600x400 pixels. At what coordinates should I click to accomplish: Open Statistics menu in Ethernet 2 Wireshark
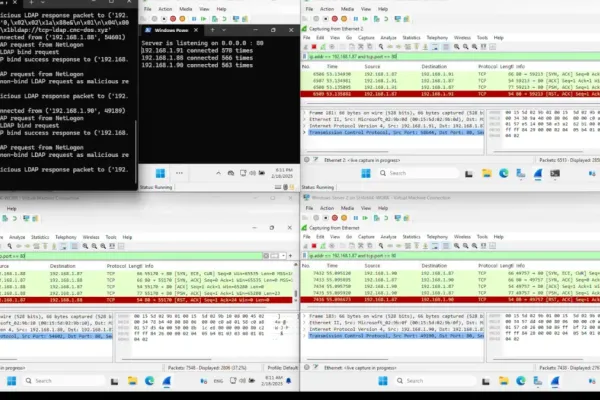coord(411,38)
